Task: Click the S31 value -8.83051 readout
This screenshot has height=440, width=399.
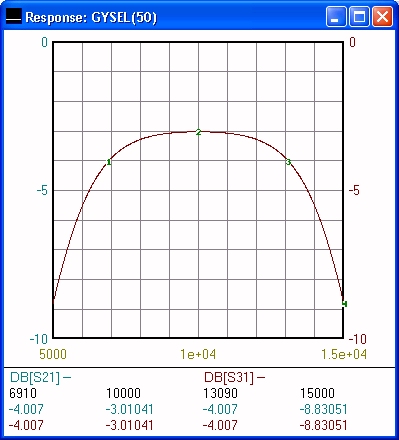Action: [323, 425]
